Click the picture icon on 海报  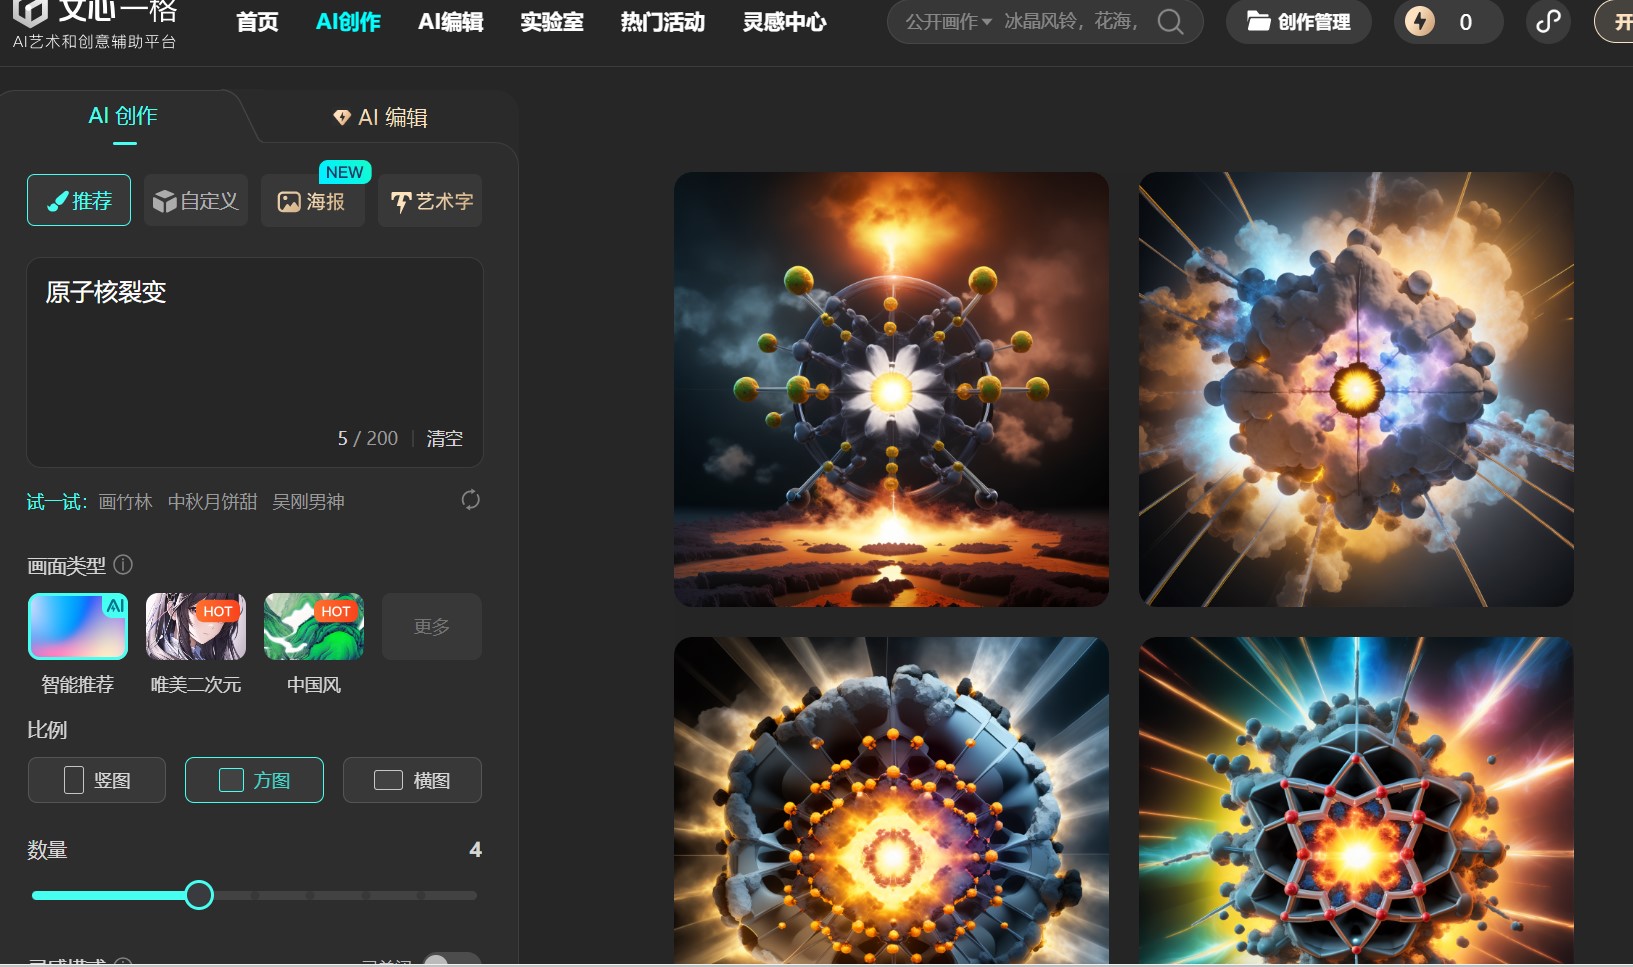point(289,202)
